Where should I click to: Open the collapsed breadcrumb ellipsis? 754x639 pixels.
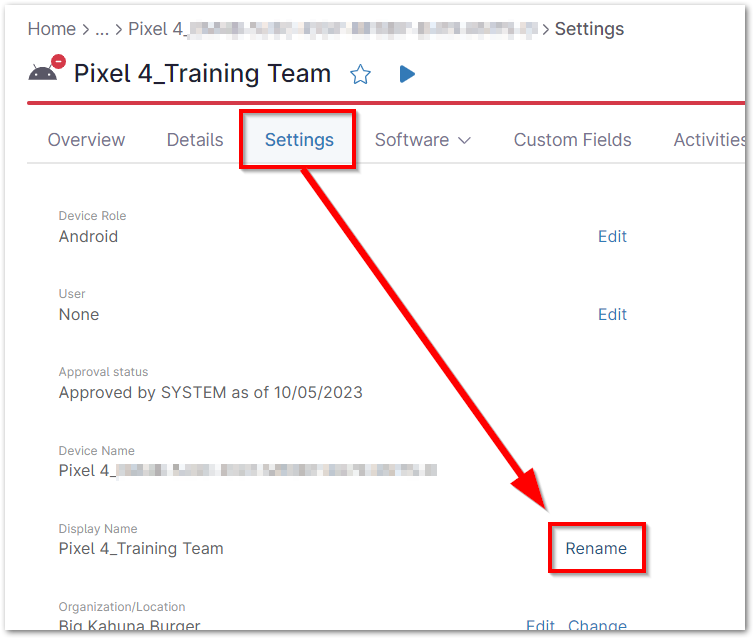[x=99, y=29]
